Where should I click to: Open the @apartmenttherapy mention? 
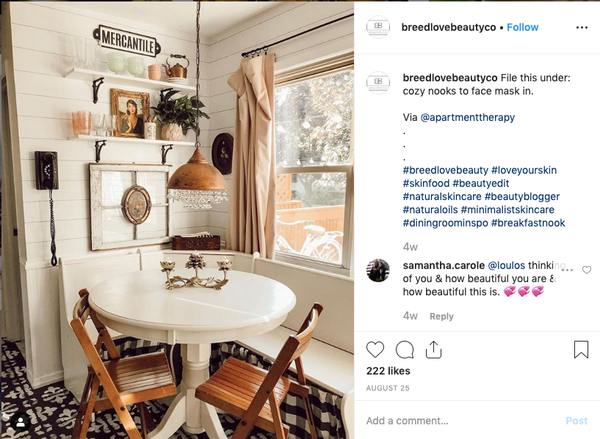[x=467, y=117]
